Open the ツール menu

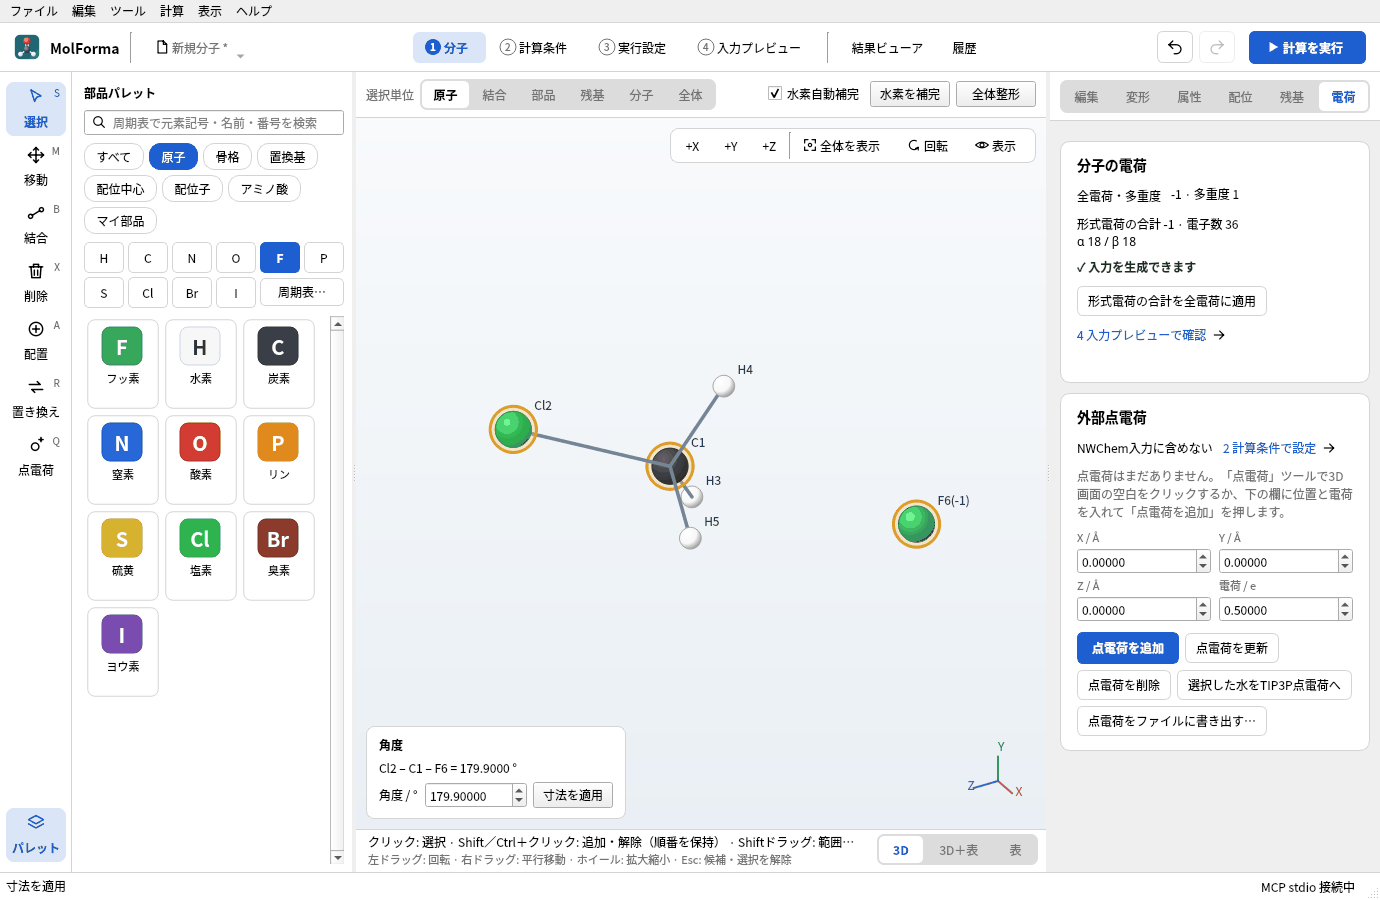click(127, 11)
